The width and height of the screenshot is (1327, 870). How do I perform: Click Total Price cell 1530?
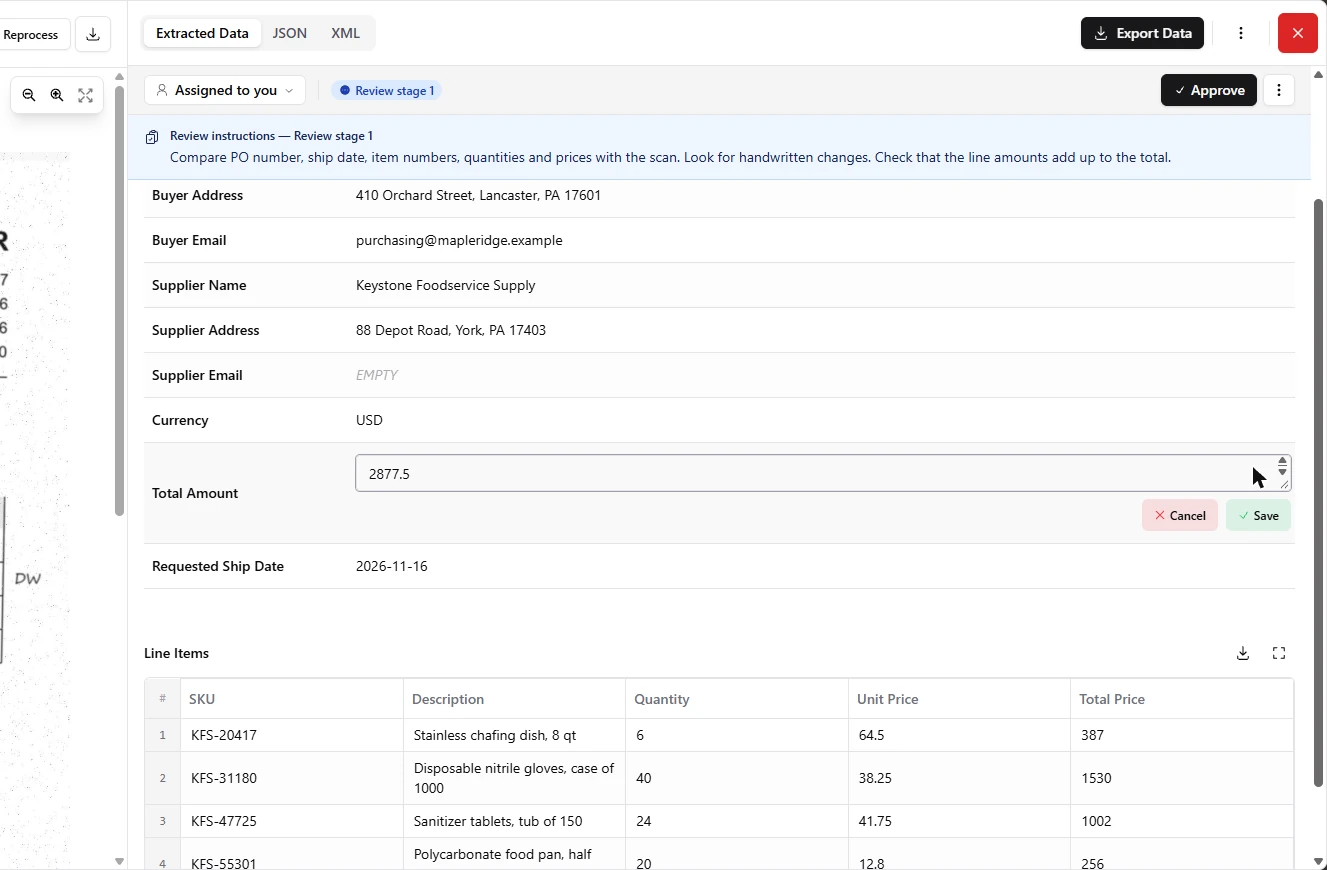1181,778
